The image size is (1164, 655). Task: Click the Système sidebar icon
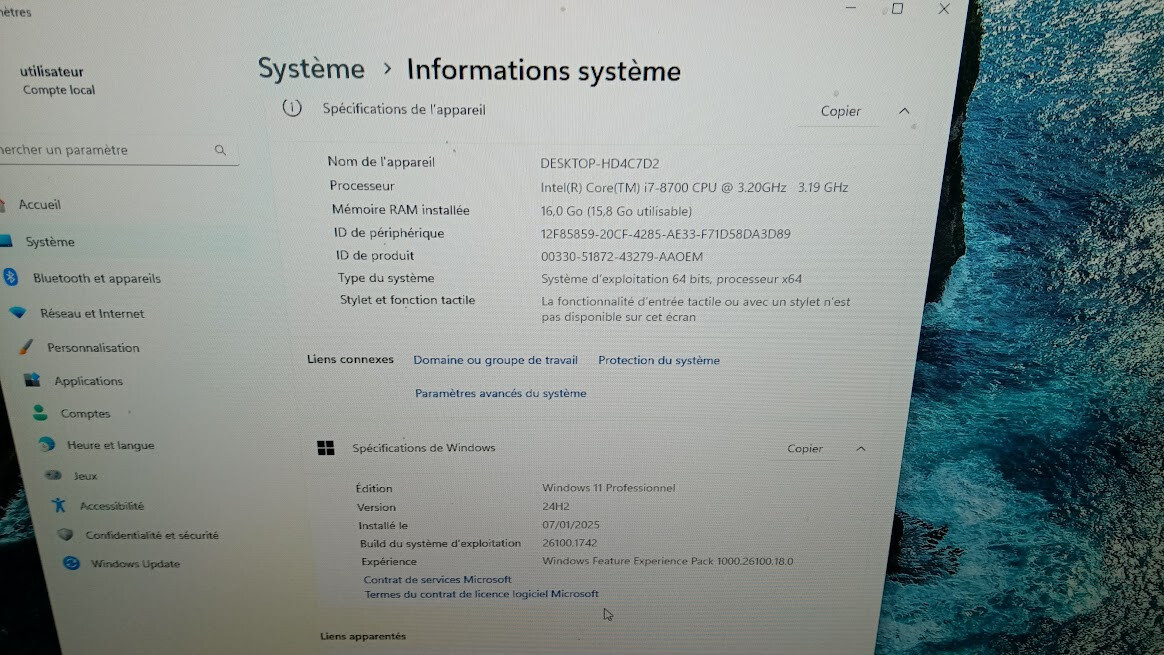(x=6, y=241)
